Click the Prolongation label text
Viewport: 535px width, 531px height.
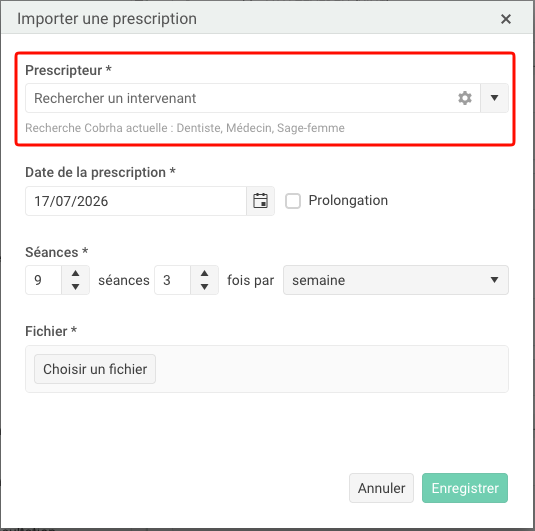(x=348, y=200)
